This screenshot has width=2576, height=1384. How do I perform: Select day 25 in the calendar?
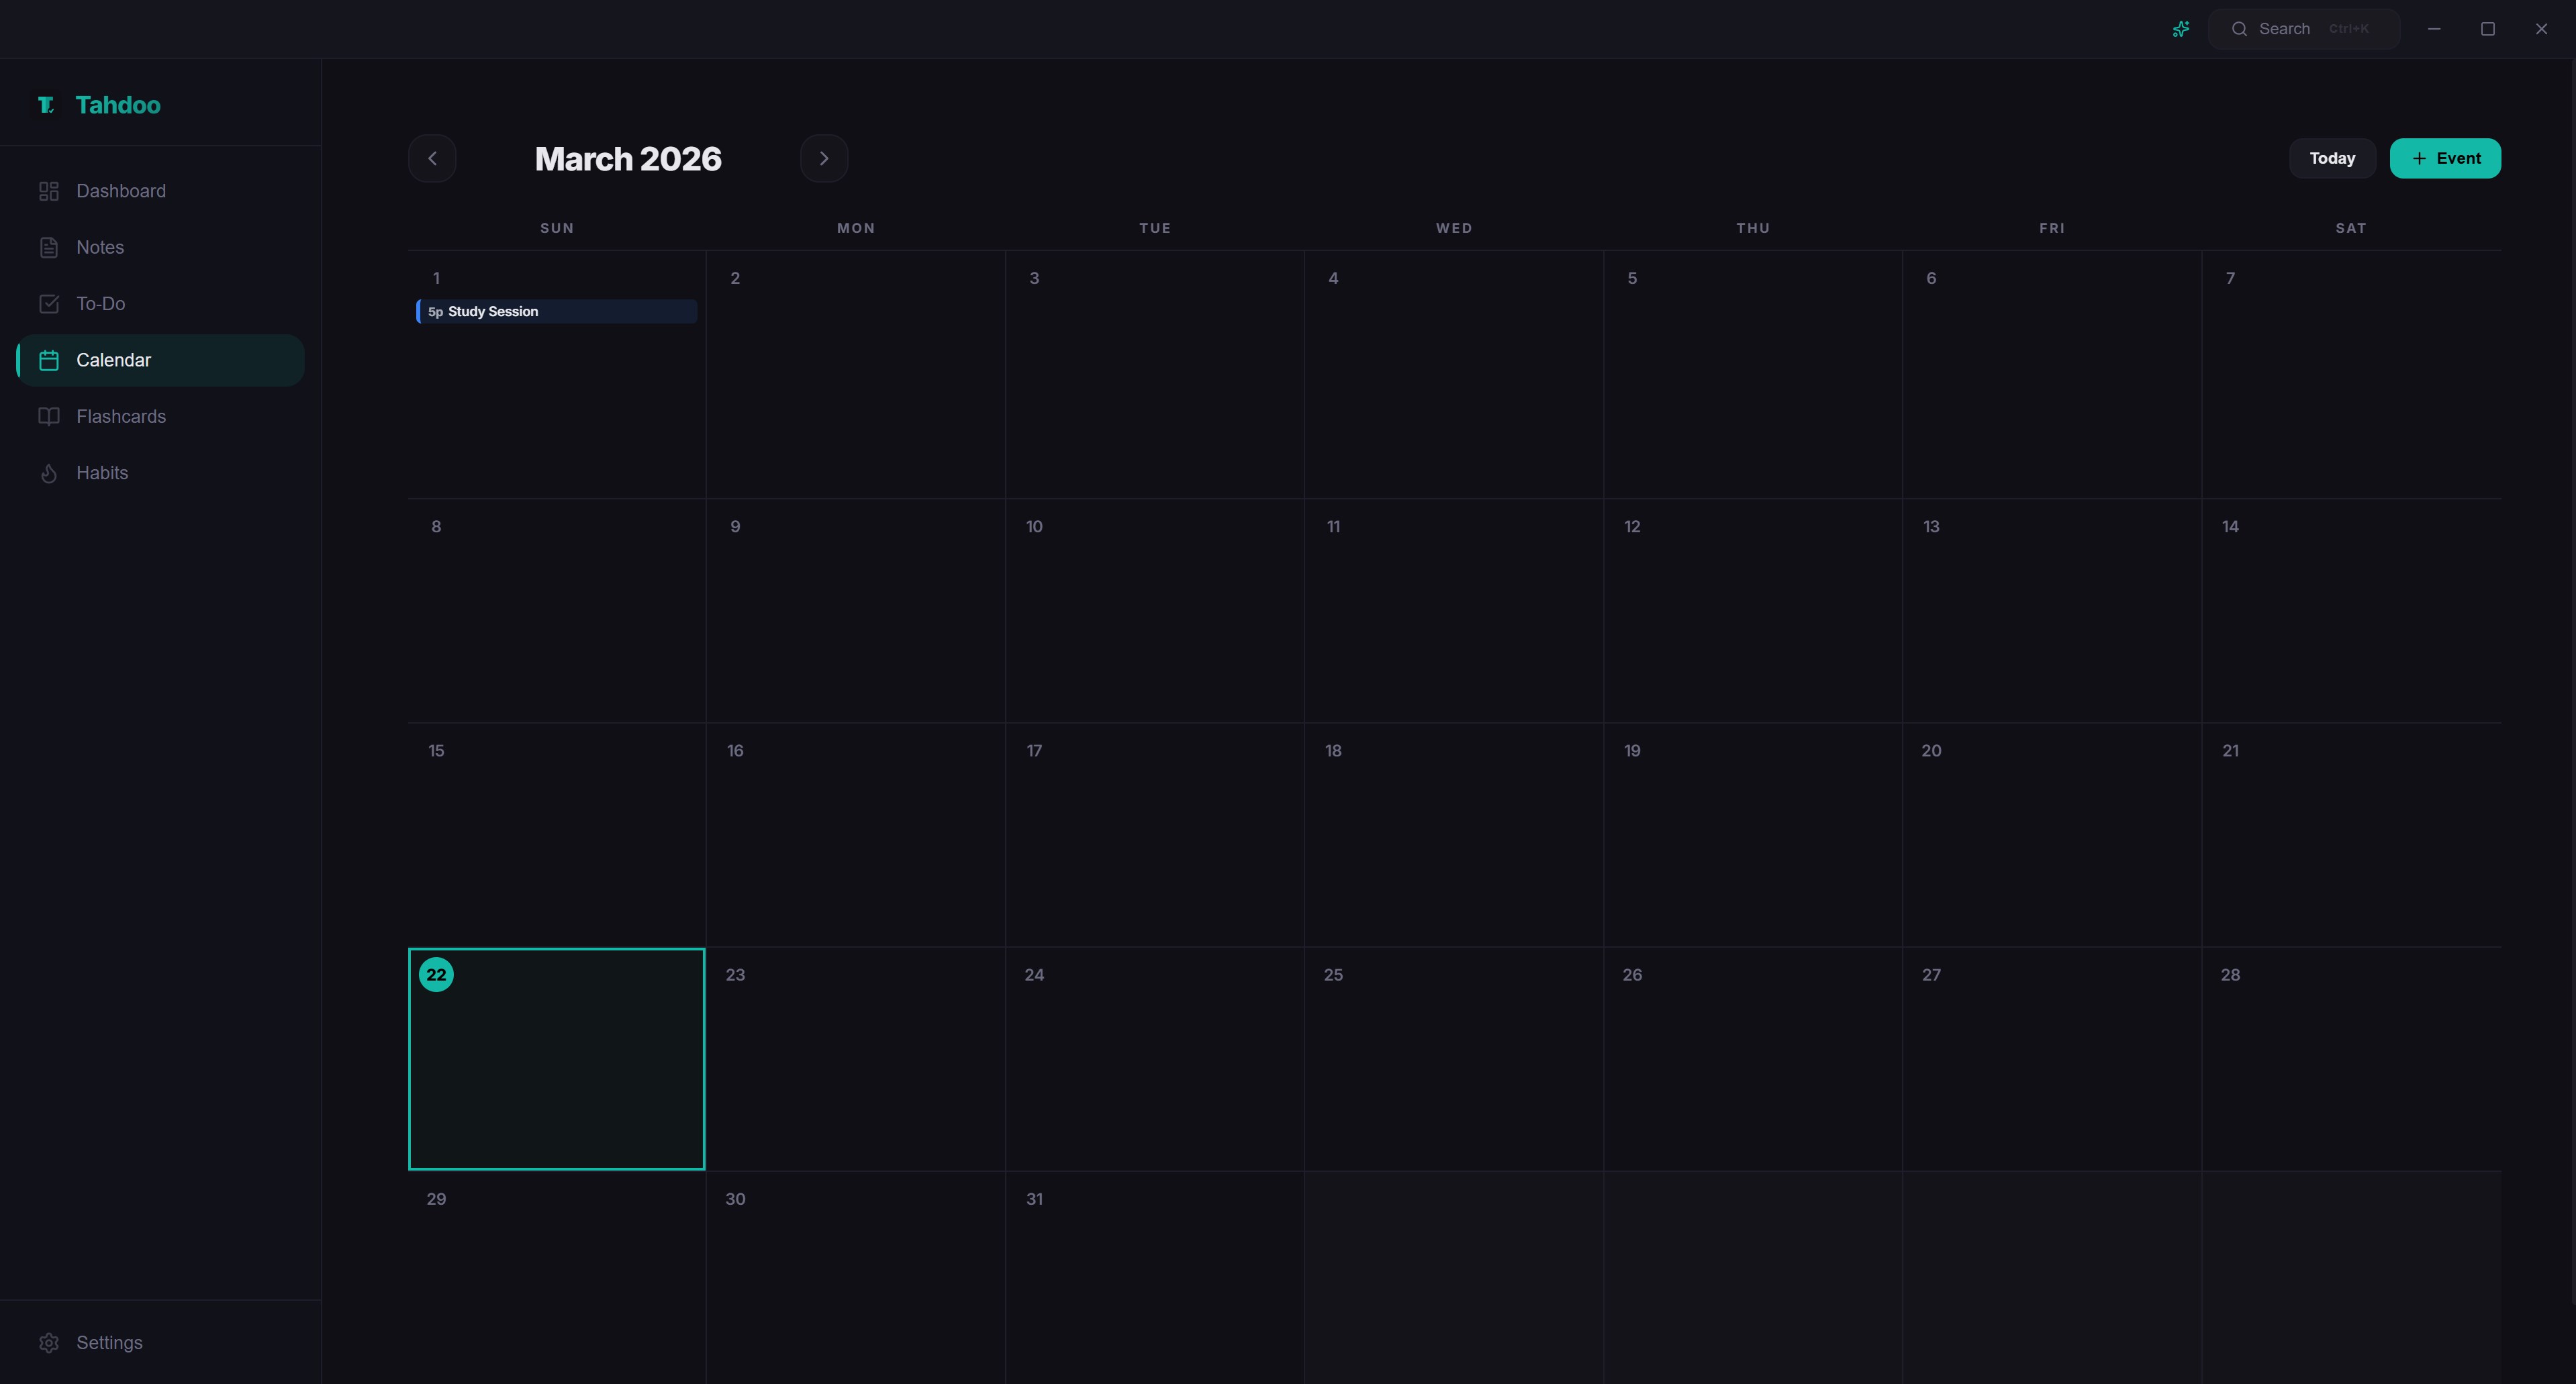tap(1453, 1058)
